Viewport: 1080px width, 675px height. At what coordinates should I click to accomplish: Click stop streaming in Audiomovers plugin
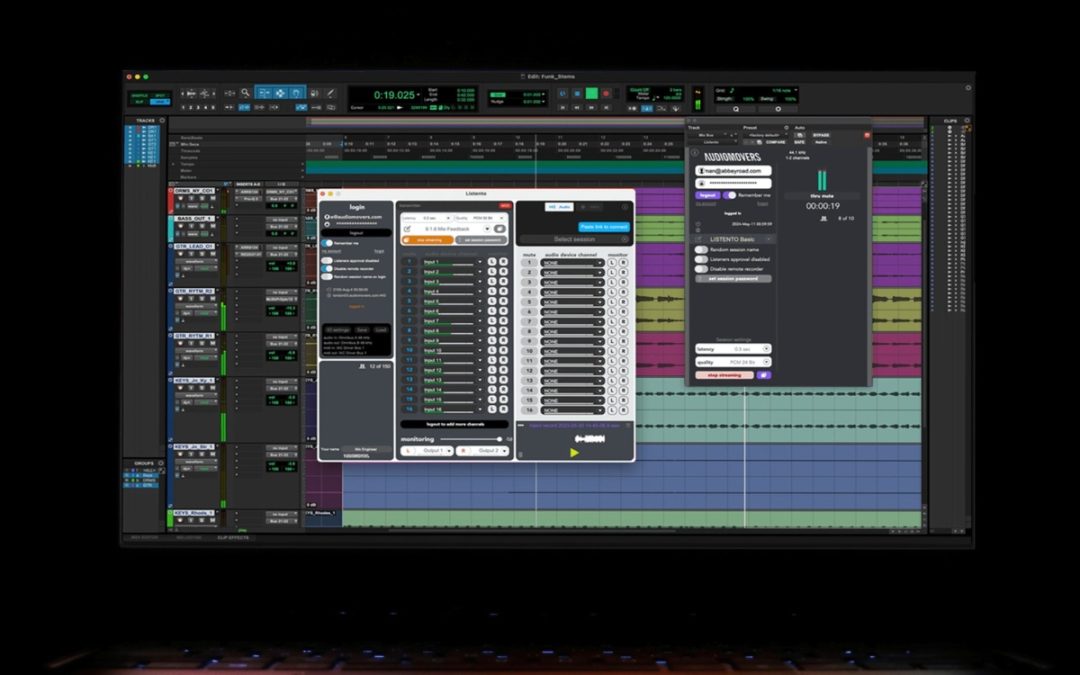[x=725, y=375]
